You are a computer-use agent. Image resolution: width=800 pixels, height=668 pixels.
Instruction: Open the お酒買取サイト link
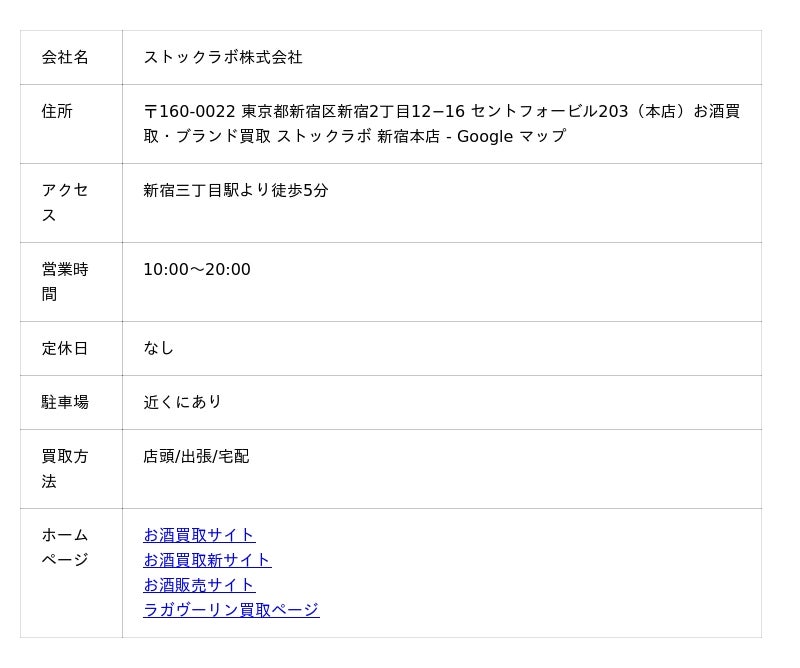click(x=199, y=535)
